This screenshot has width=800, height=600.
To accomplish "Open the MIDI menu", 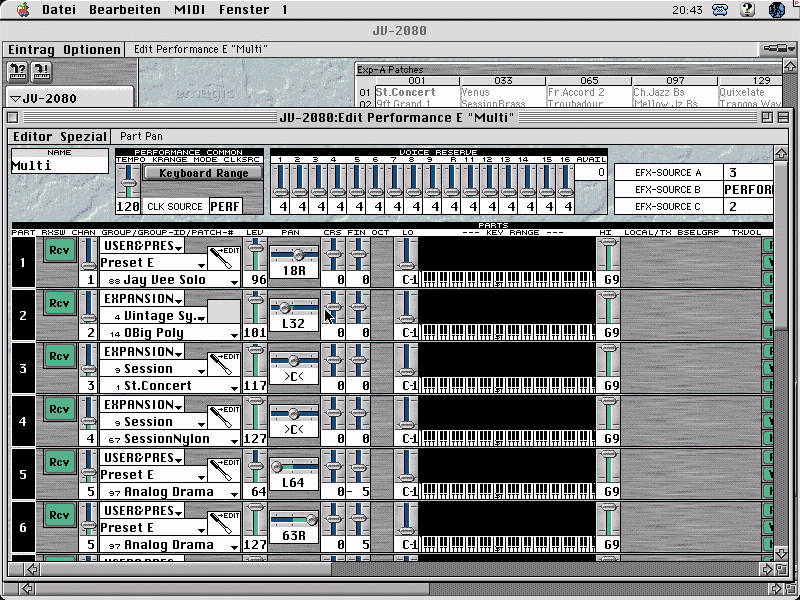I will (190, 10).
